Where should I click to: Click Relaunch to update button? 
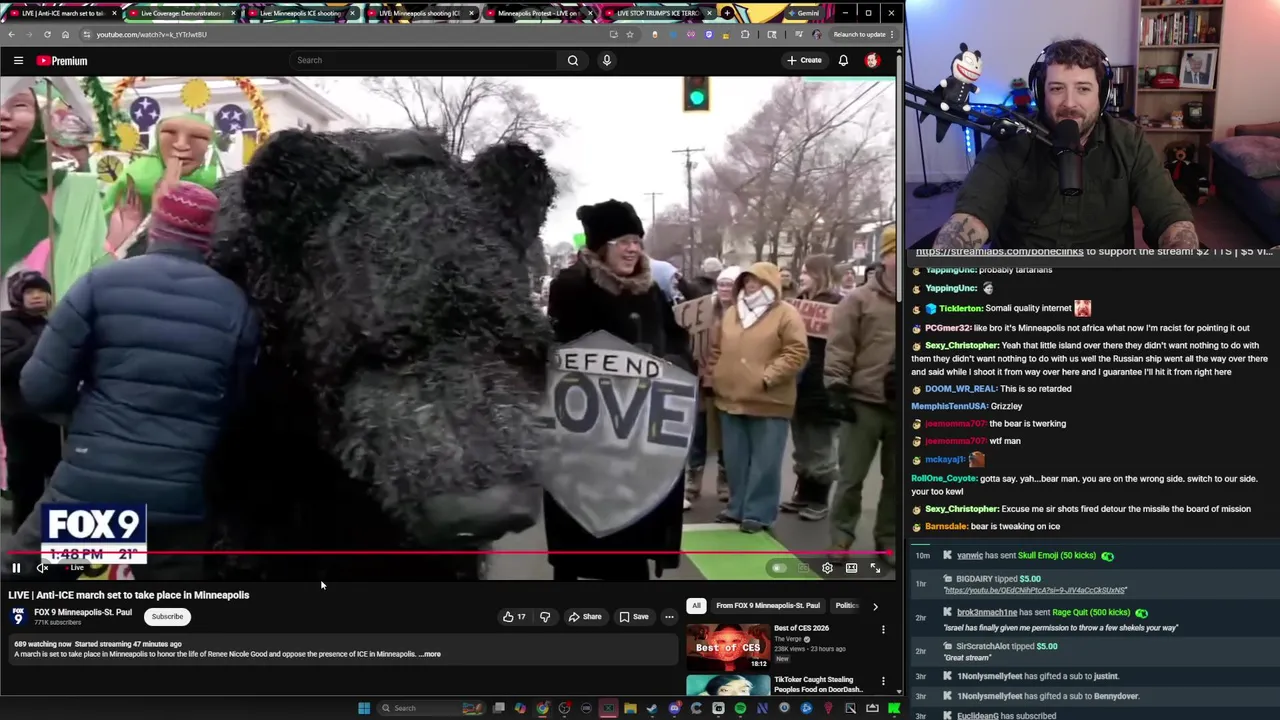pyautogui.click(x=862, y=34)
